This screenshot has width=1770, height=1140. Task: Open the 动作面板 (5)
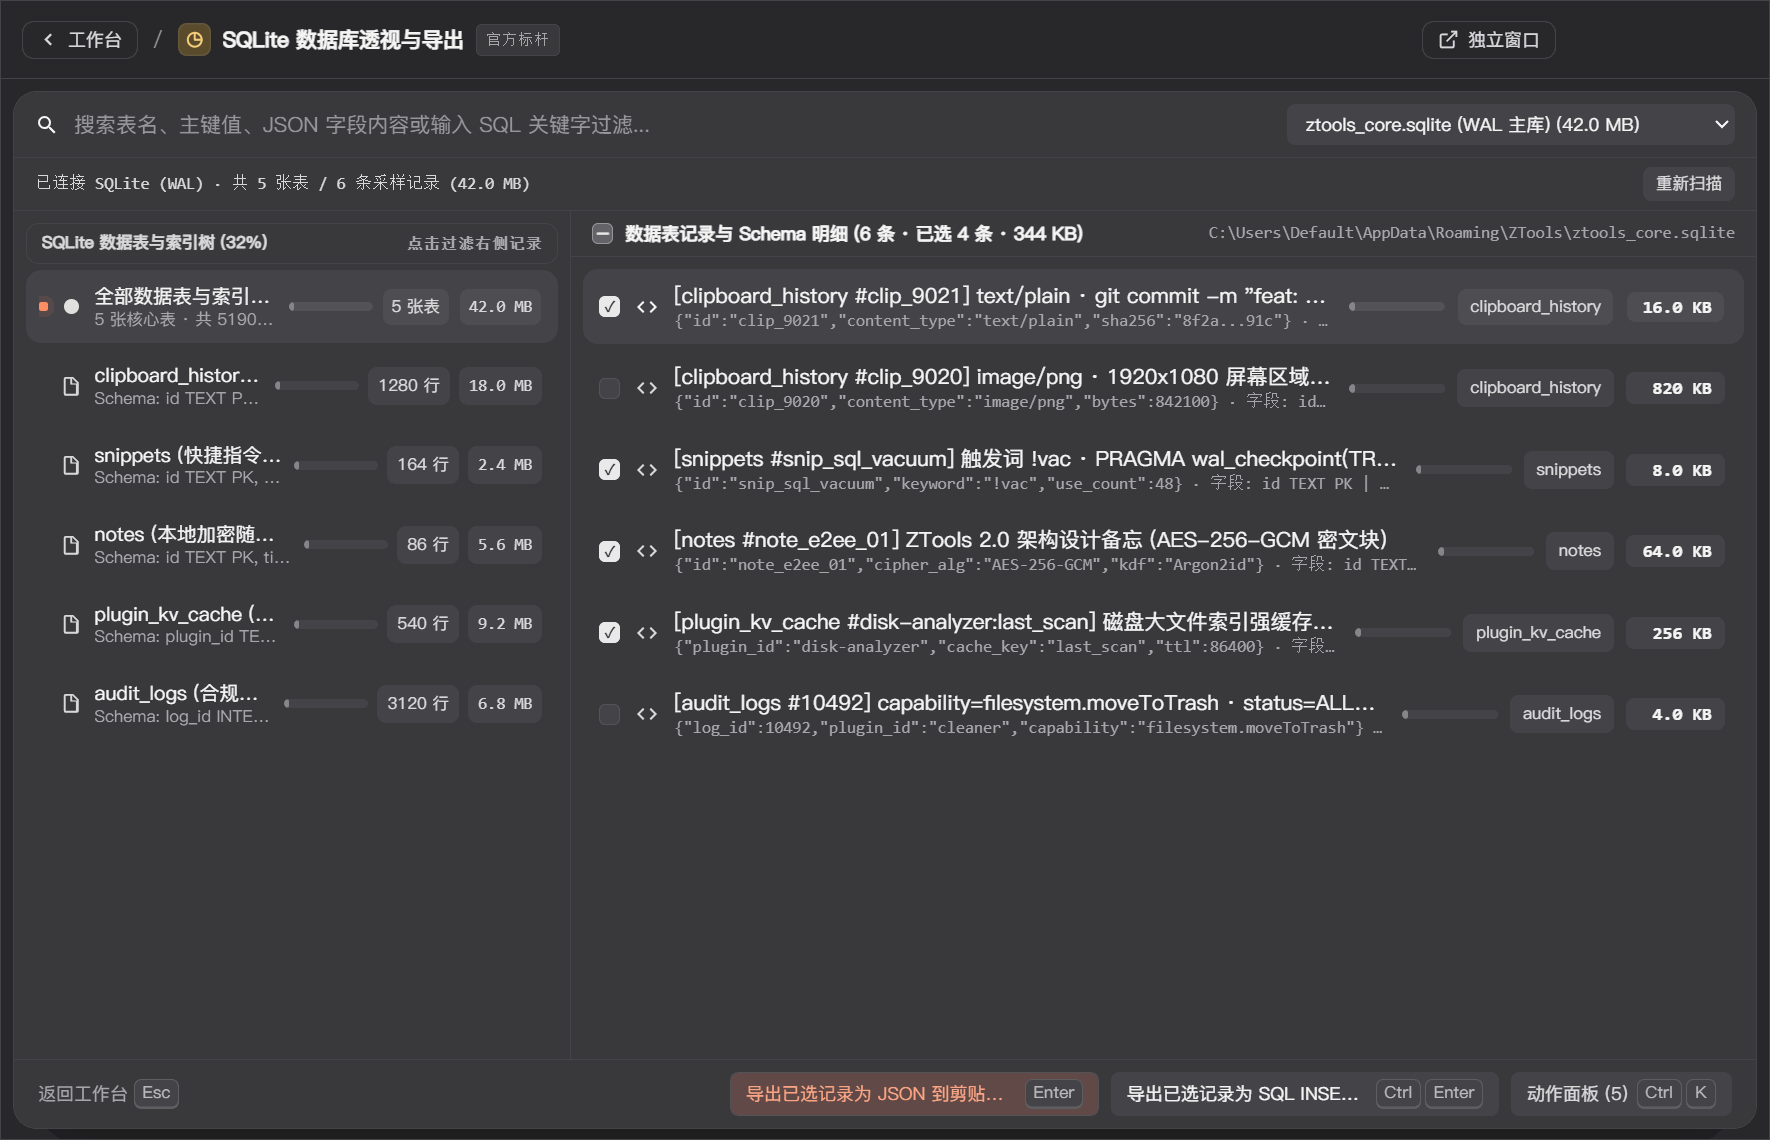pos(1621,1094)
